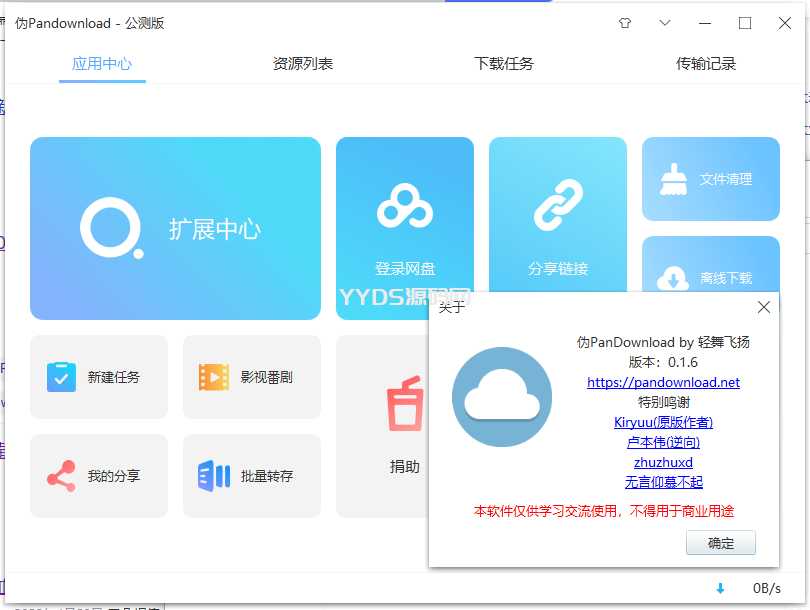Open the https://pandownload.net link

click(x=663, y=382)
